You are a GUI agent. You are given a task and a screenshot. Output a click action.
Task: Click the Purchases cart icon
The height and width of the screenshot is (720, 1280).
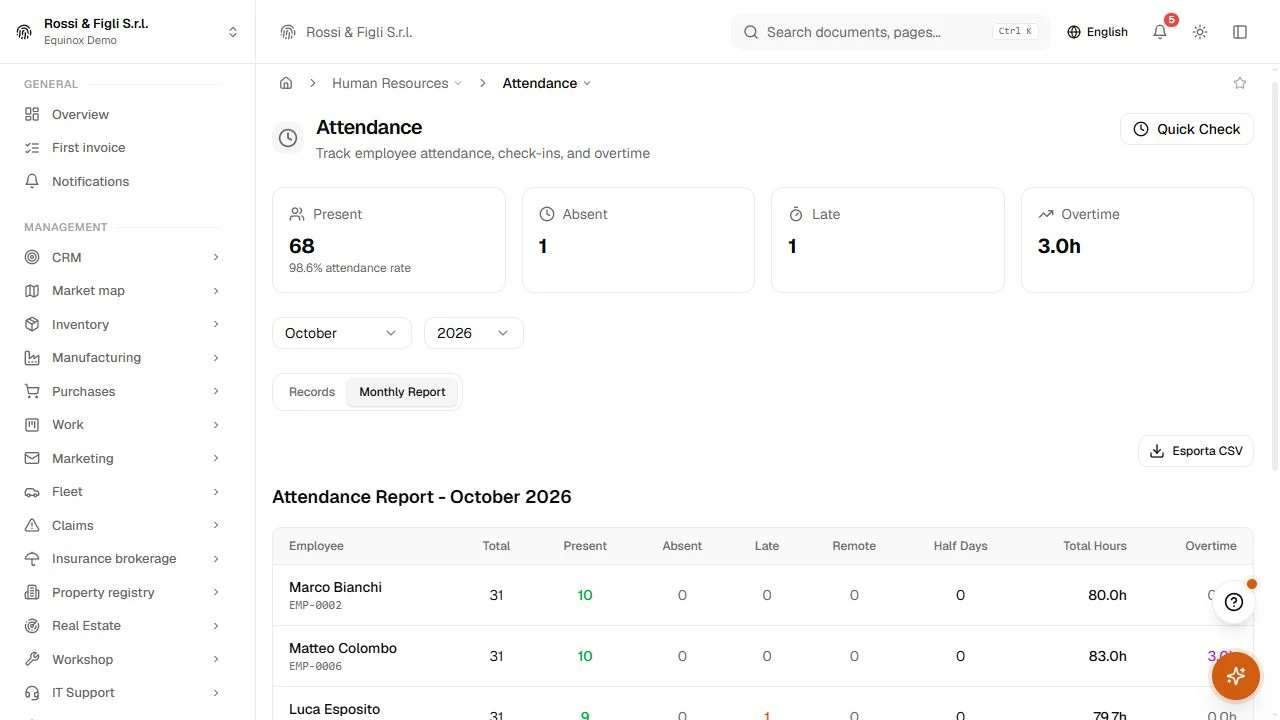click(x=32, y=391)
